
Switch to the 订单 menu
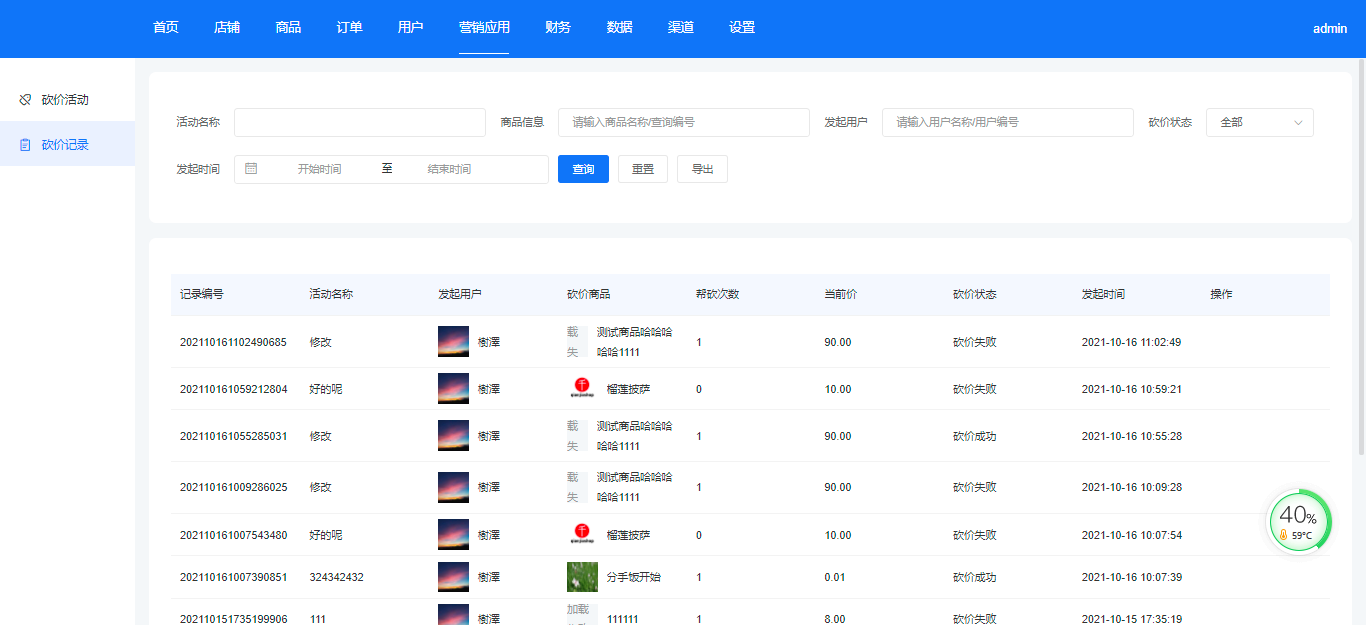[349, 28]
